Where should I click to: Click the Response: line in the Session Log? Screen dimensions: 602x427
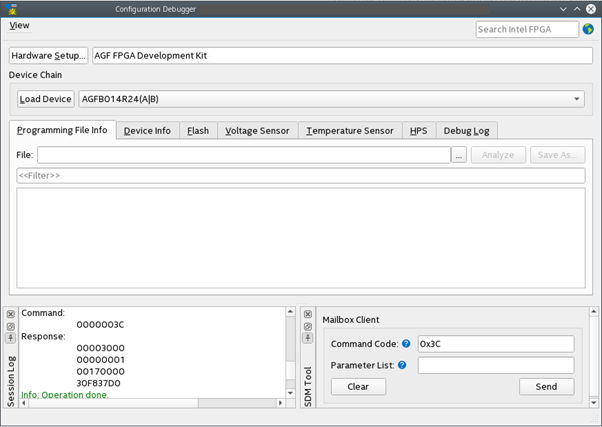(43, 336)
